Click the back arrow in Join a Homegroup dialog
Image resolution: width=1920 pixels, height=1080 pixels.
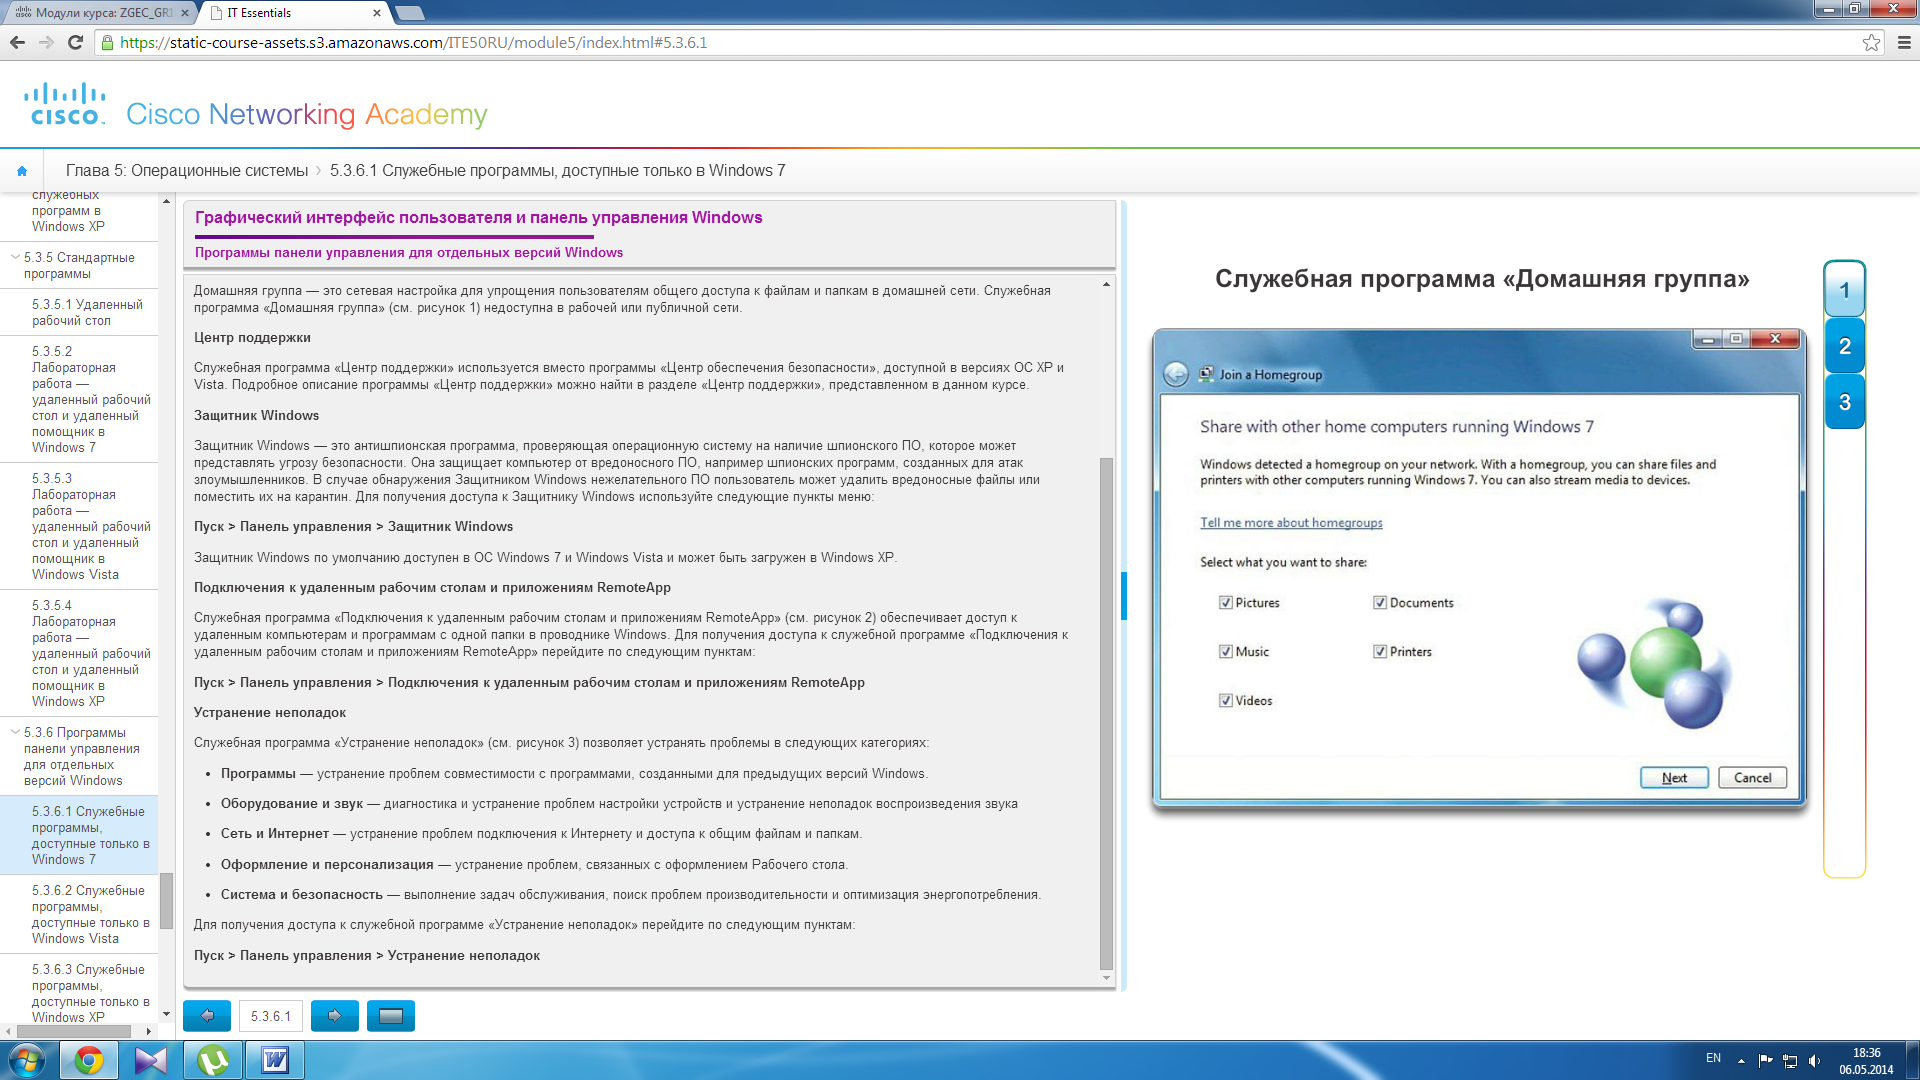pyautogui.click(x=1176, y=374)
